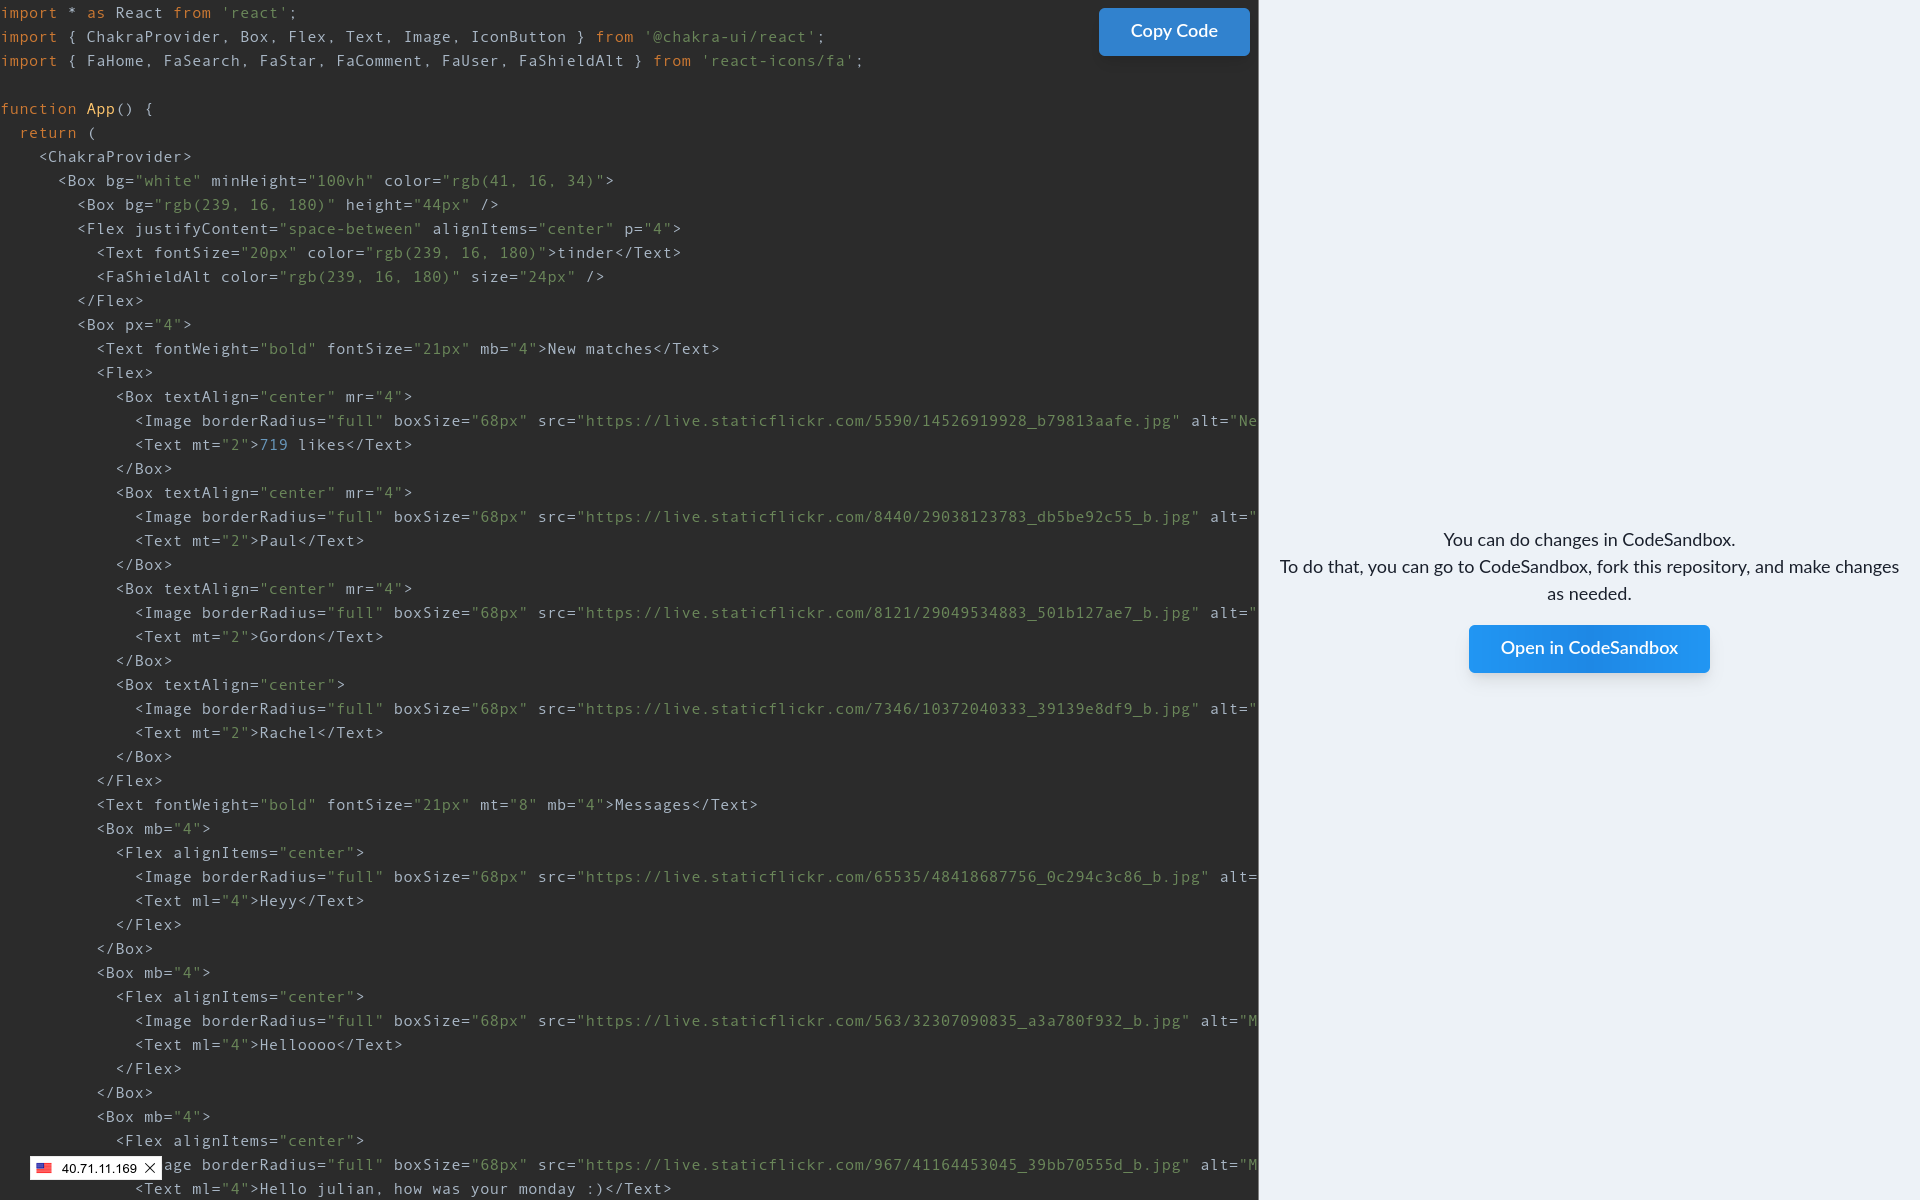Click the '719 likes' text line
1920x1200 pixels.
[302, 445]
